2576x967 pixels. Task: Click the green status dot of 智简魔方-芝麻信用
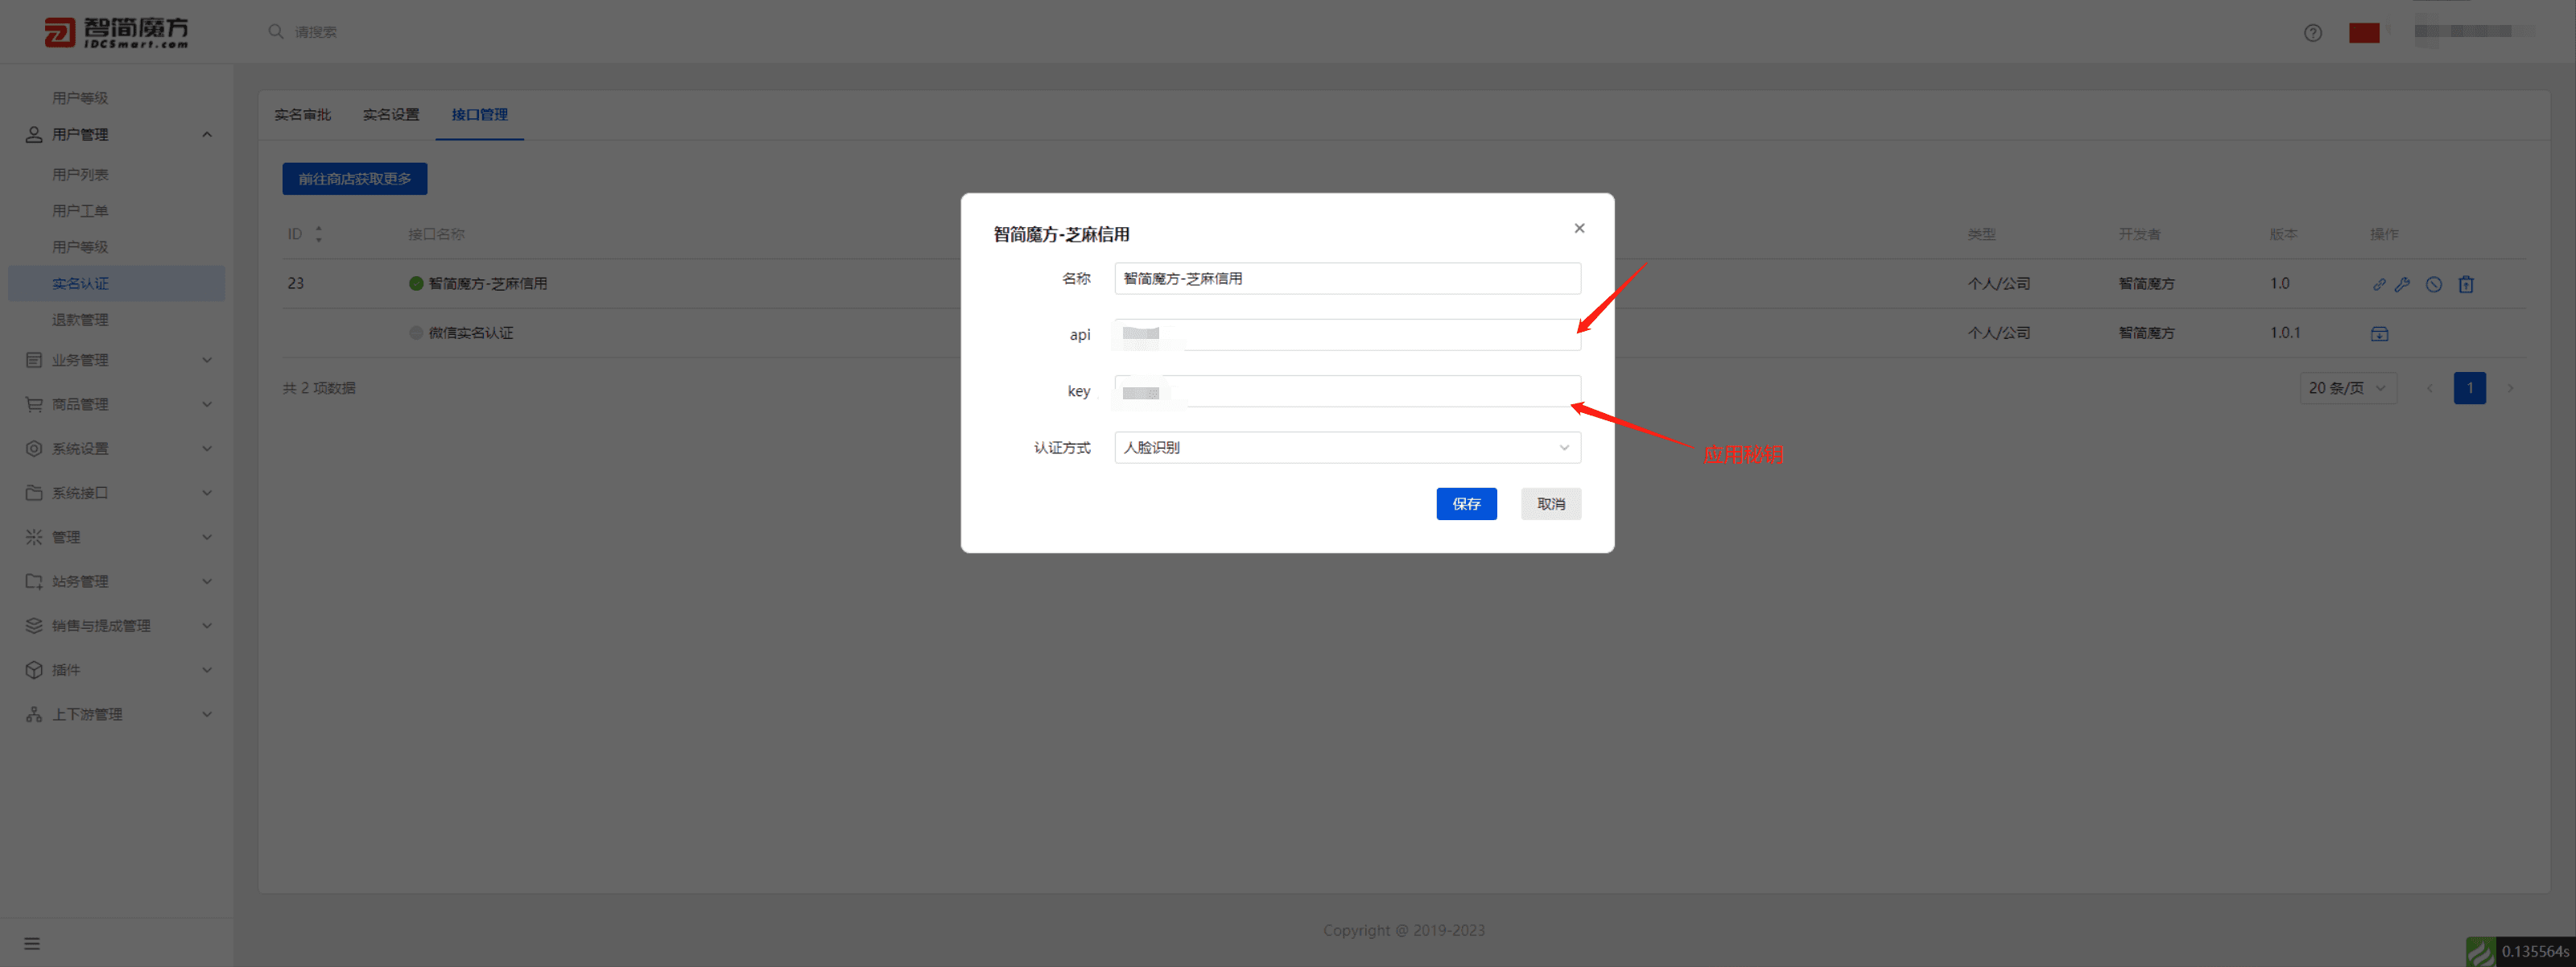416,283
